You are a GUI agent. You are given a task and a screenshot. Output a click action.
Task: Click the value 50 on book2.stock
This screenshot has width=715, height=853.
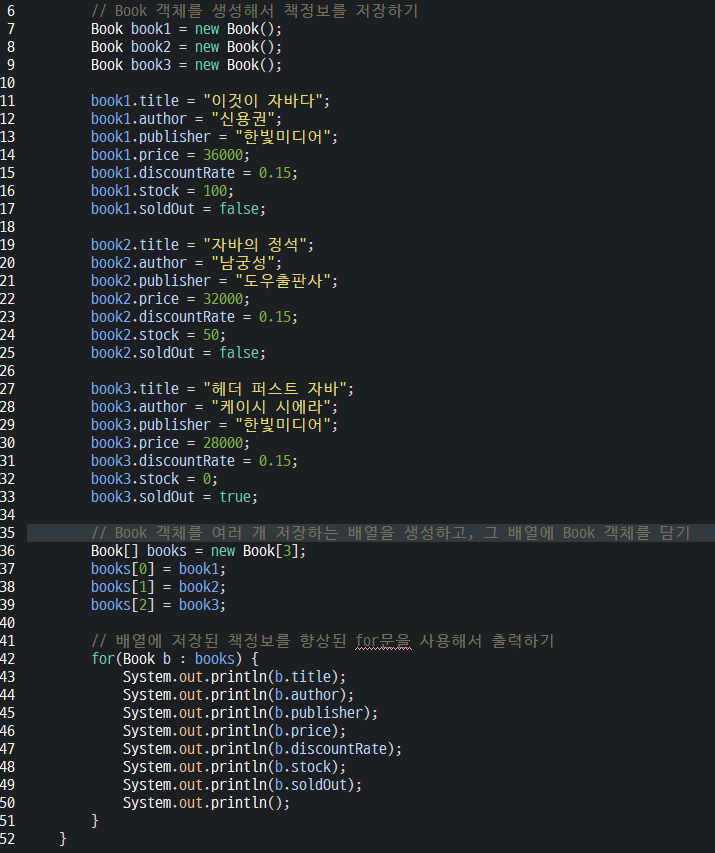211,334
